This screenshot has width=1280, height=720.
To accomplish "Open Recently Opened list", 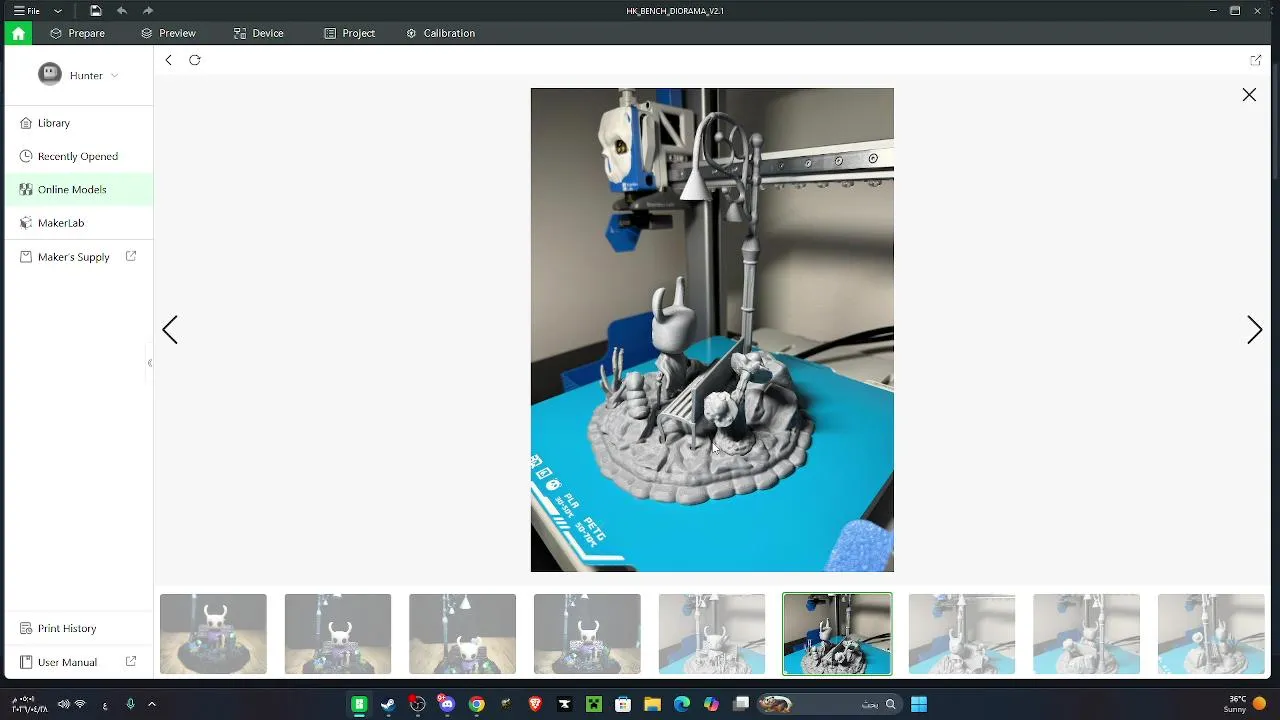I will pyautogui.click(x=79, y=156).
